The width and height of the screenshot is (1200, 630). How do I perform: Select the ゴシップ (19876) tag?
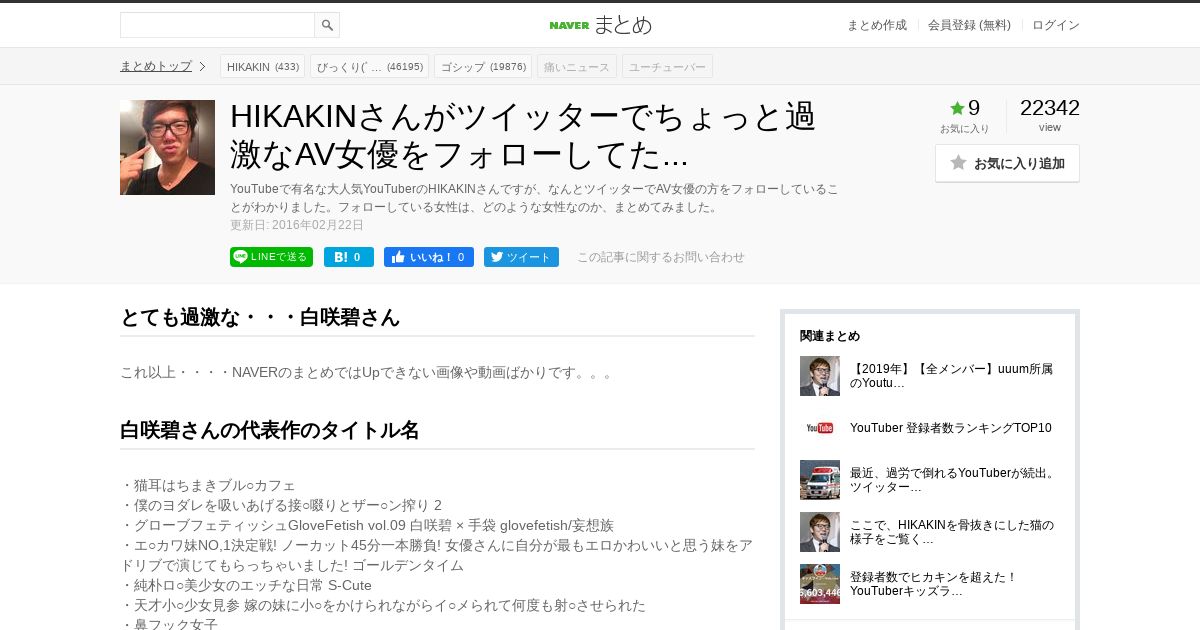click(x=483, y=67)
